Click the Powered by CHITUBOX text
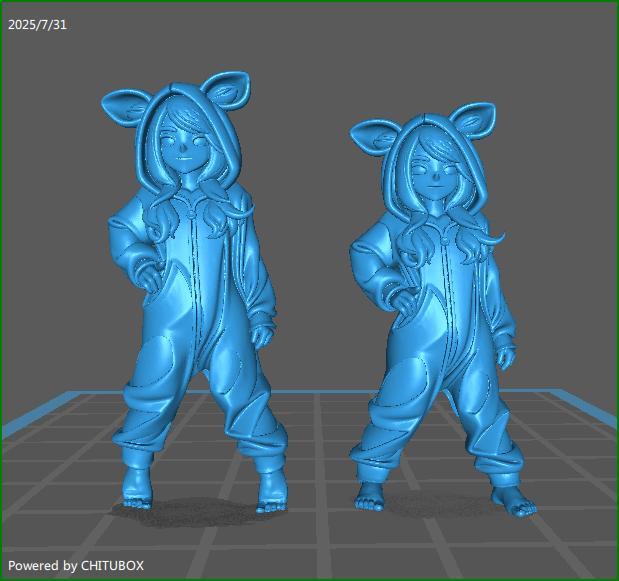619x581 pixels. [x=76, y=566]
